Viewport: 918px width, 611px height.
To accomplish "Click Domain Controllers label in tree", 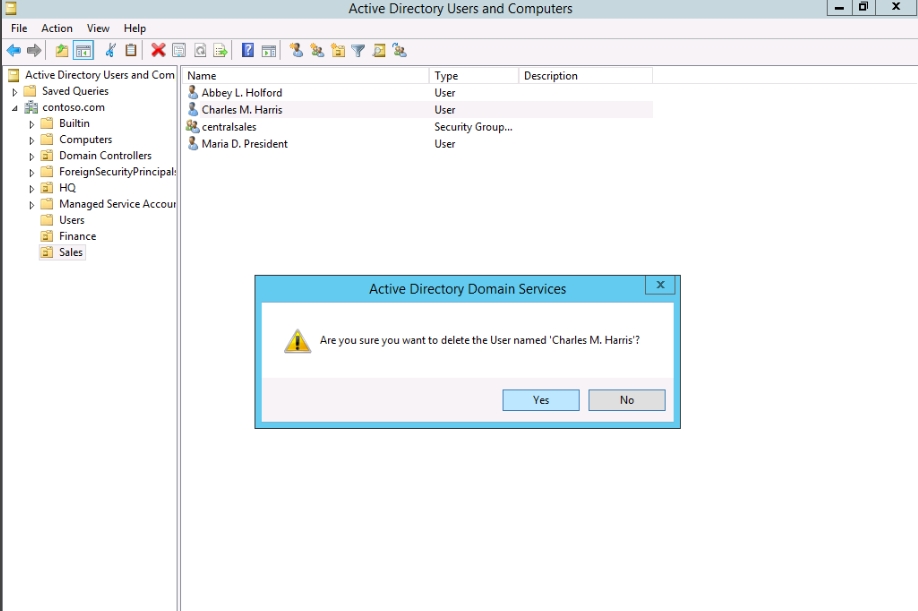I will click(x=105, y=156).
